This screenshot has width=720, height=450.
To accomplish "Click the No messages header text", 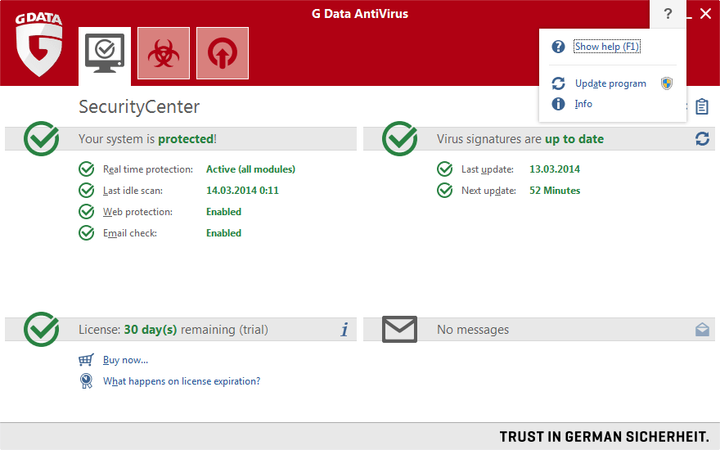I will click(x=473, y=330).
